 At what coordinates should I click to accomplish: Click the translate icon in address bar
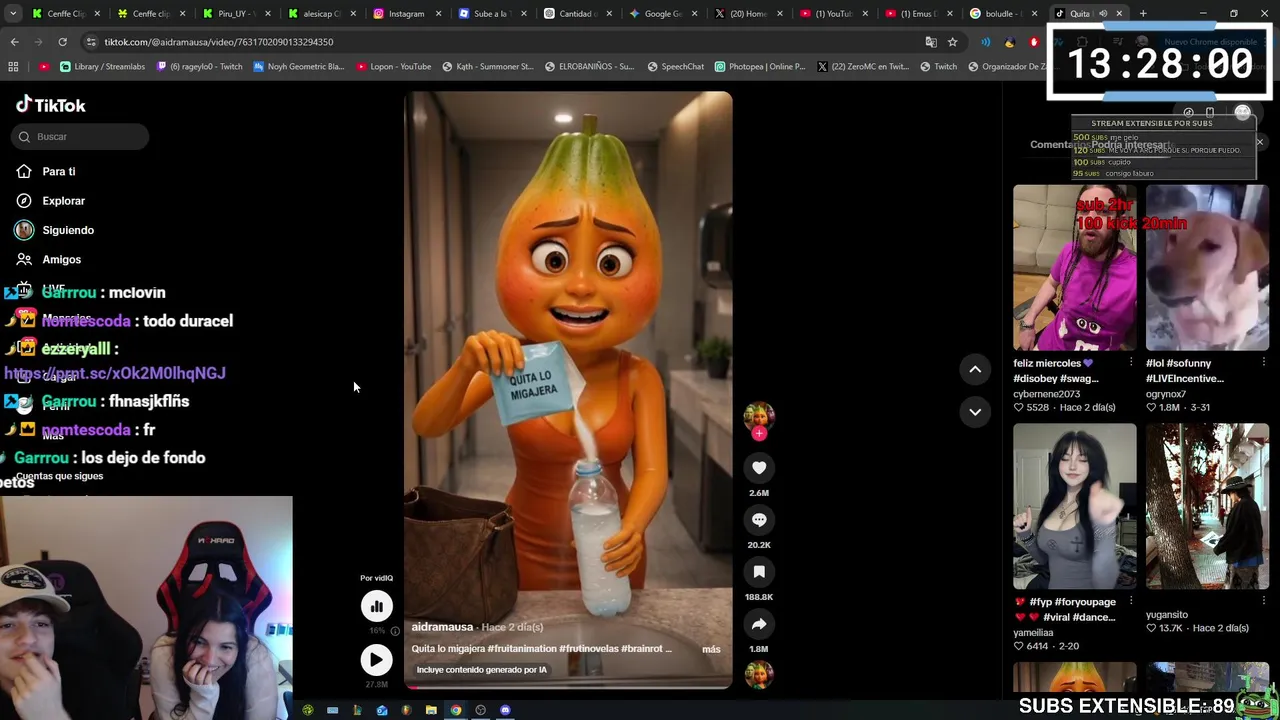[x=931, y=42]
